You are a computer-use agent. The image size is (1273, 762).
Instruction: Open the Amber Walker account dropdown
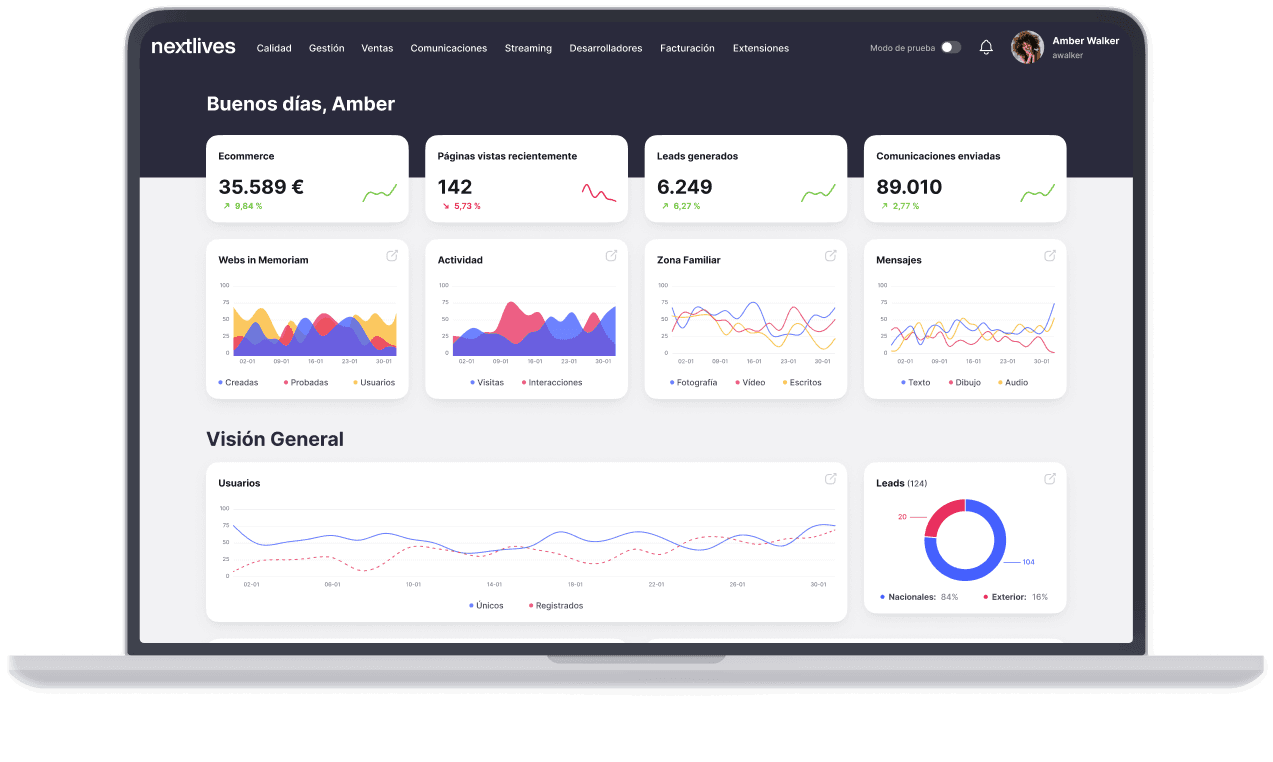coord(1085,47)
